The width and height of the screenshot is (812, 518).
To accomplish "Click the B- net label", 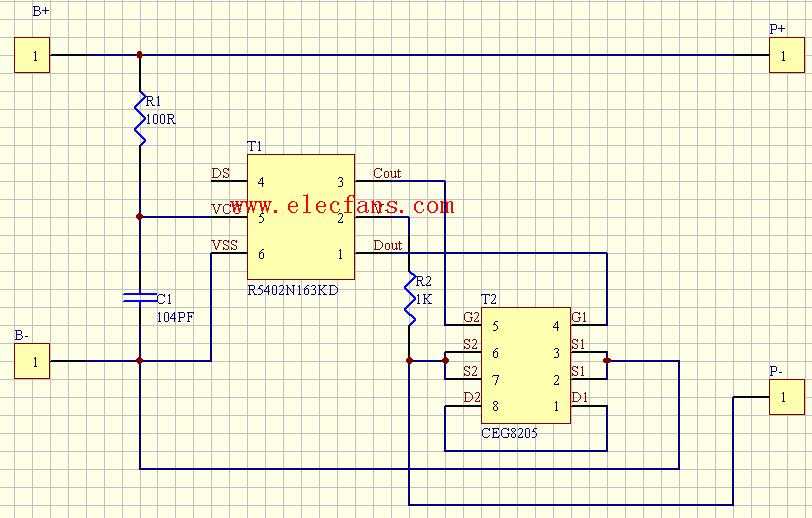I will pyautogui.click(x=21, y=335).
